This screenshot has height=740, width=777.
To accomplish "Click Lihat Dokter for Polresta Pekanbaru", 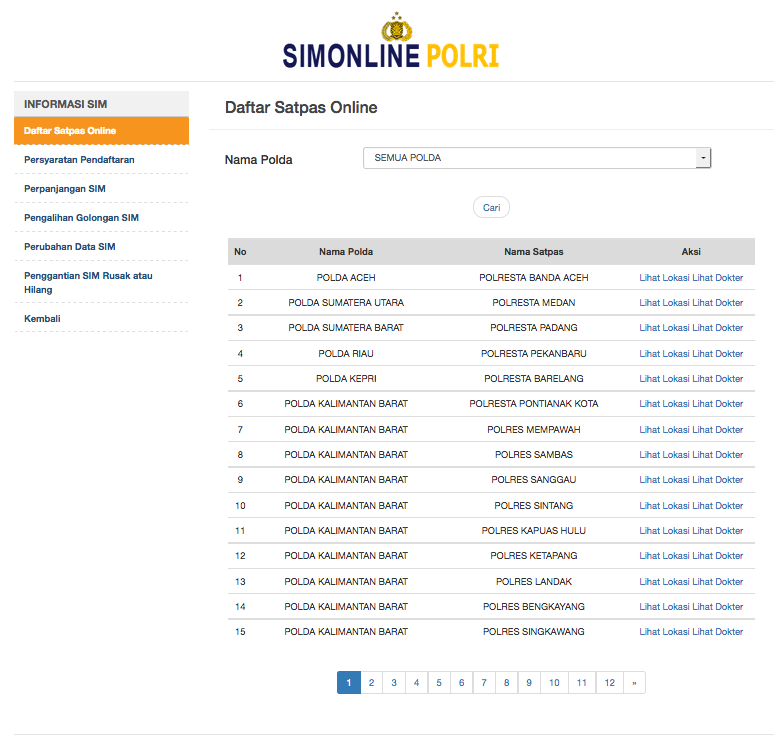I will coord(718,353).
